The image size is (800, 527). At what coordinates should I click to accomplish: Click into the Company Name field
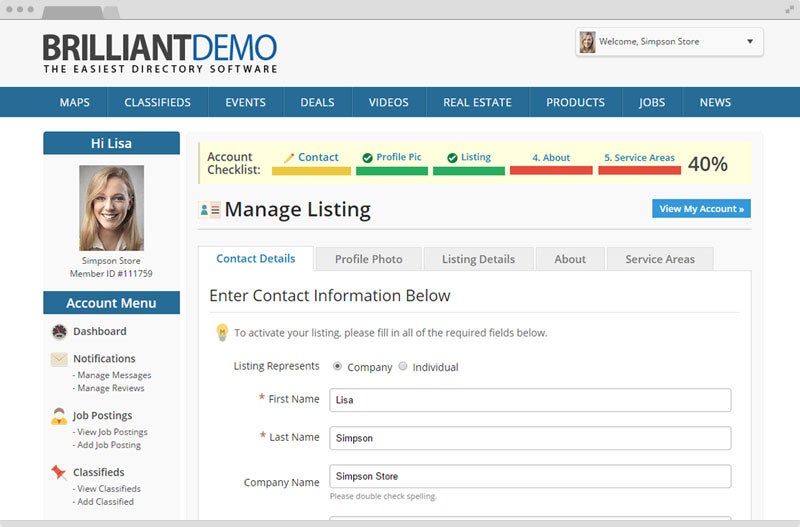[x=530, y=476]
